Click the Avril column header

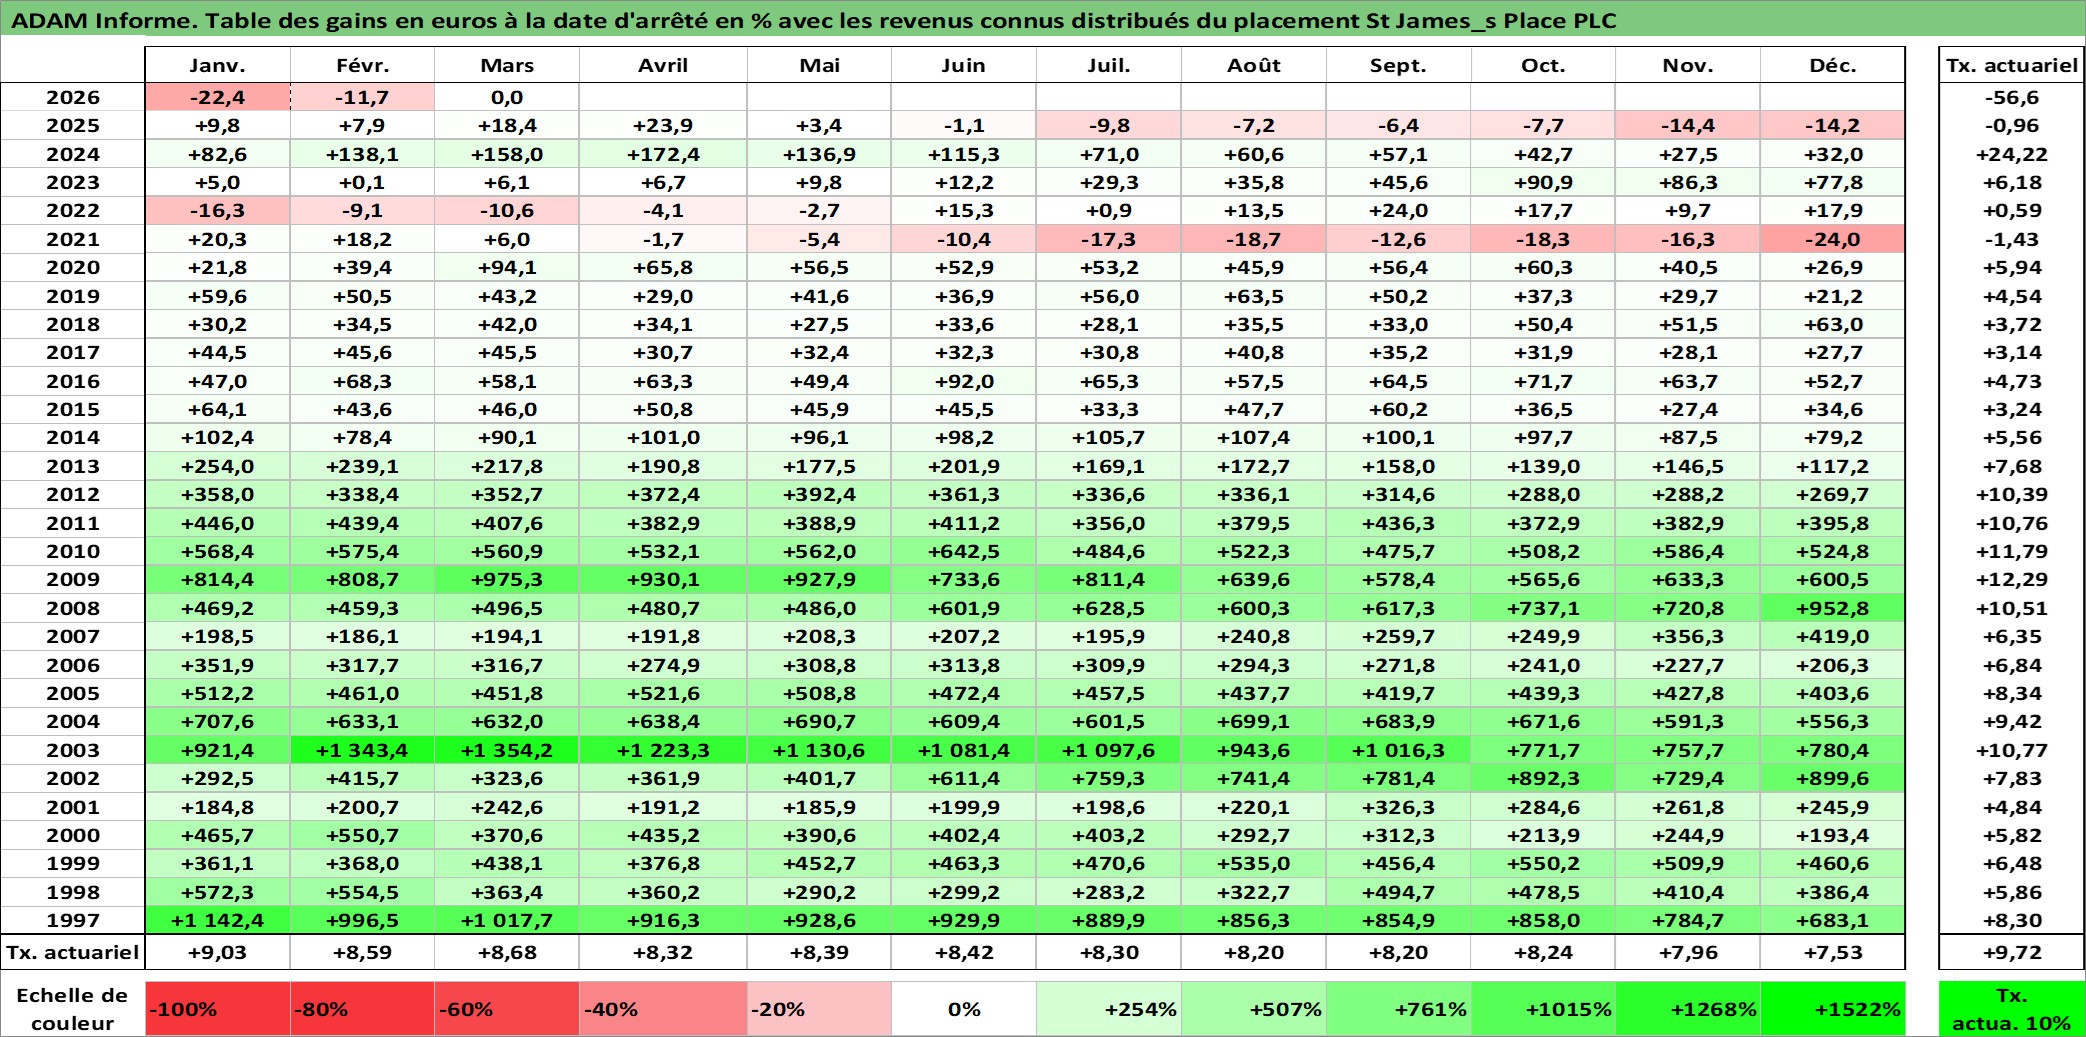pos(663,65)
